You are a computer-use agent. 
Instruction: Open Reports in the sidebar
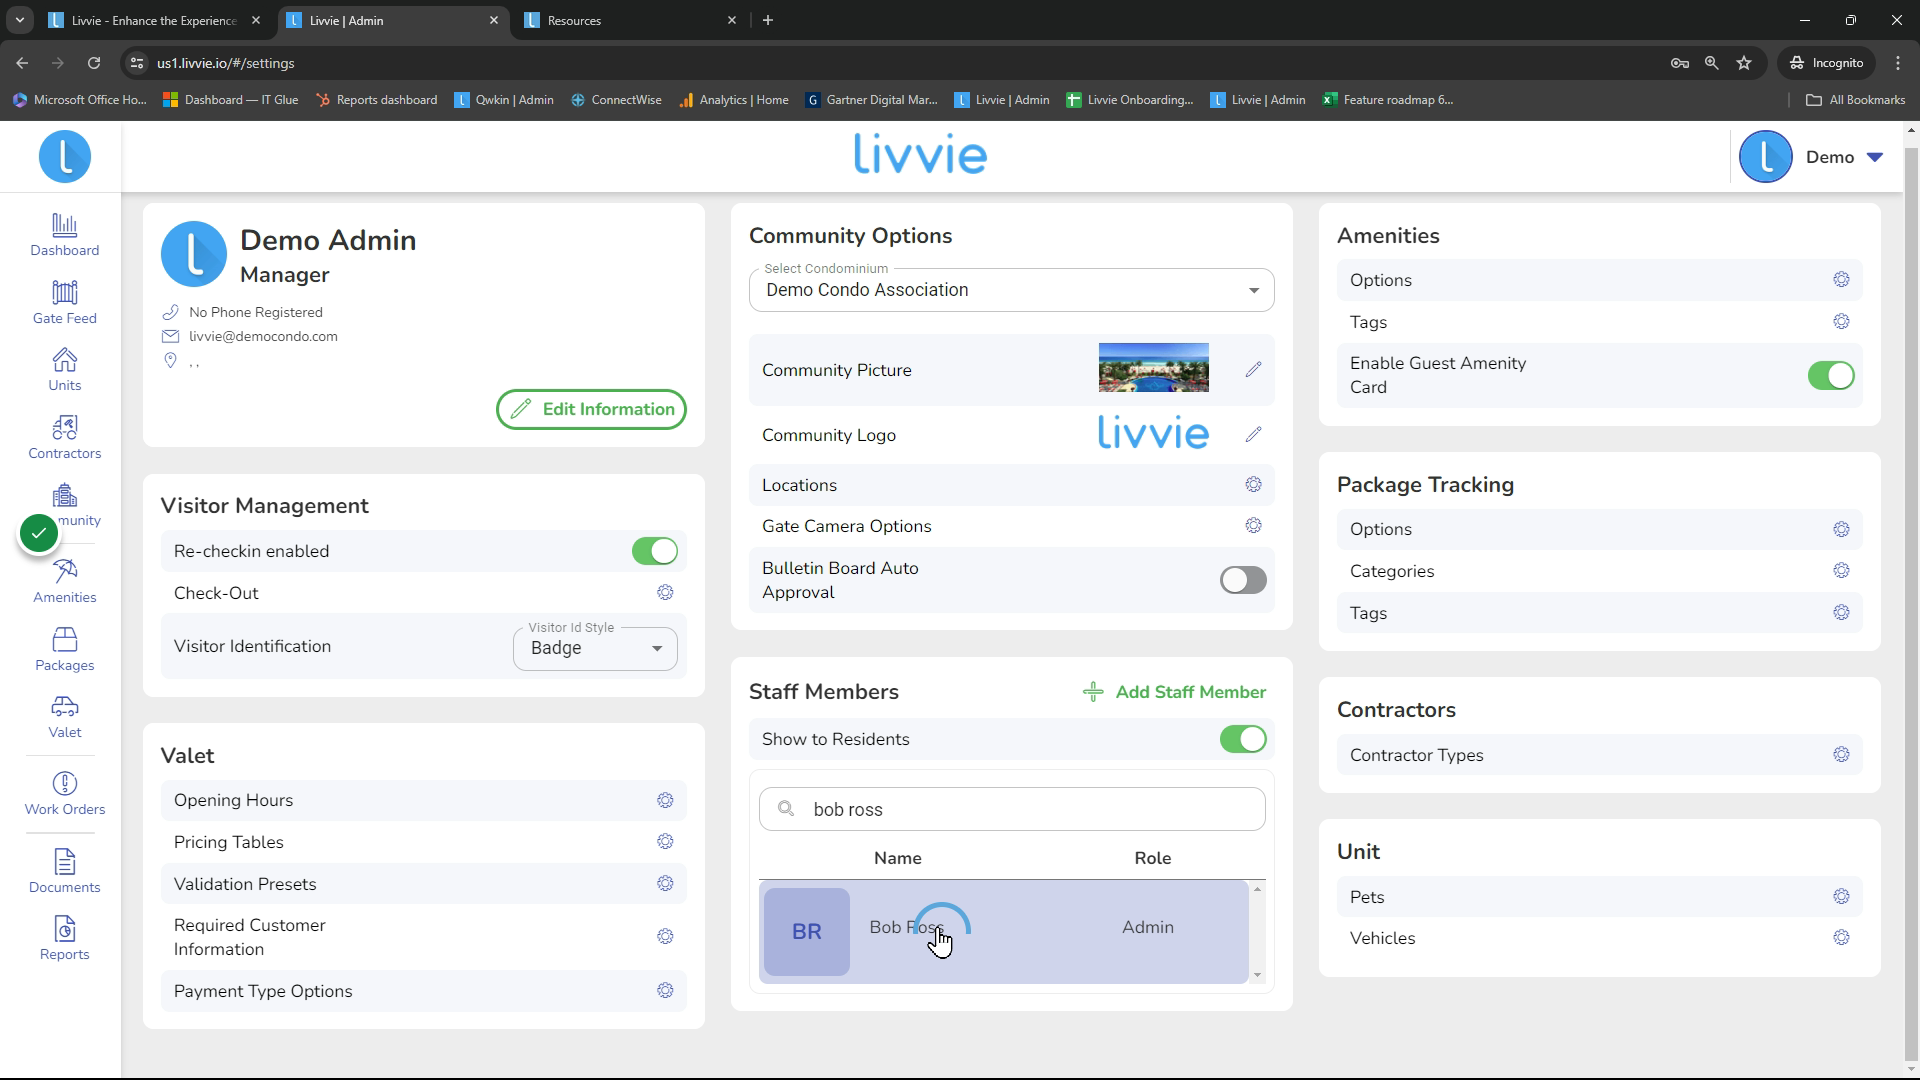(x=65, y=938)
